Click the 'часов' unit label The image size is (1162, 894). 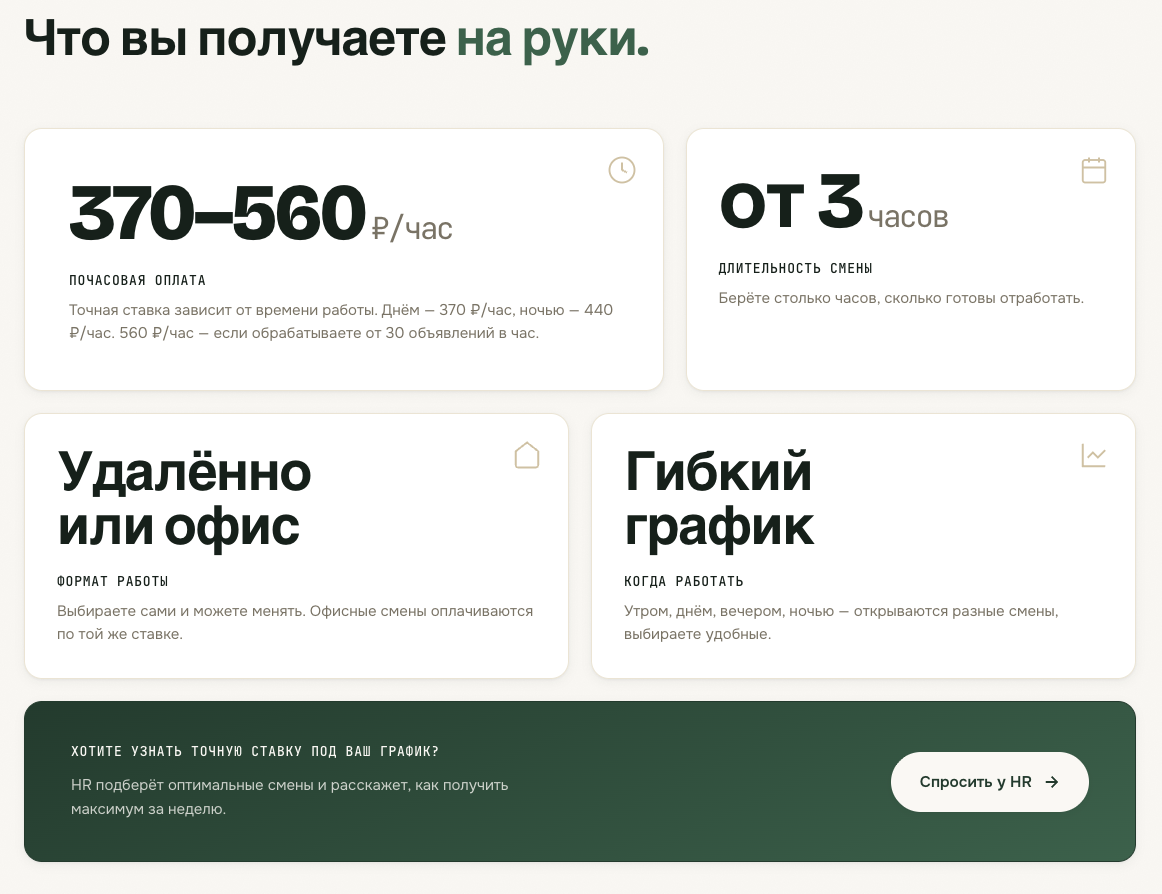click(x=908, y=216)
